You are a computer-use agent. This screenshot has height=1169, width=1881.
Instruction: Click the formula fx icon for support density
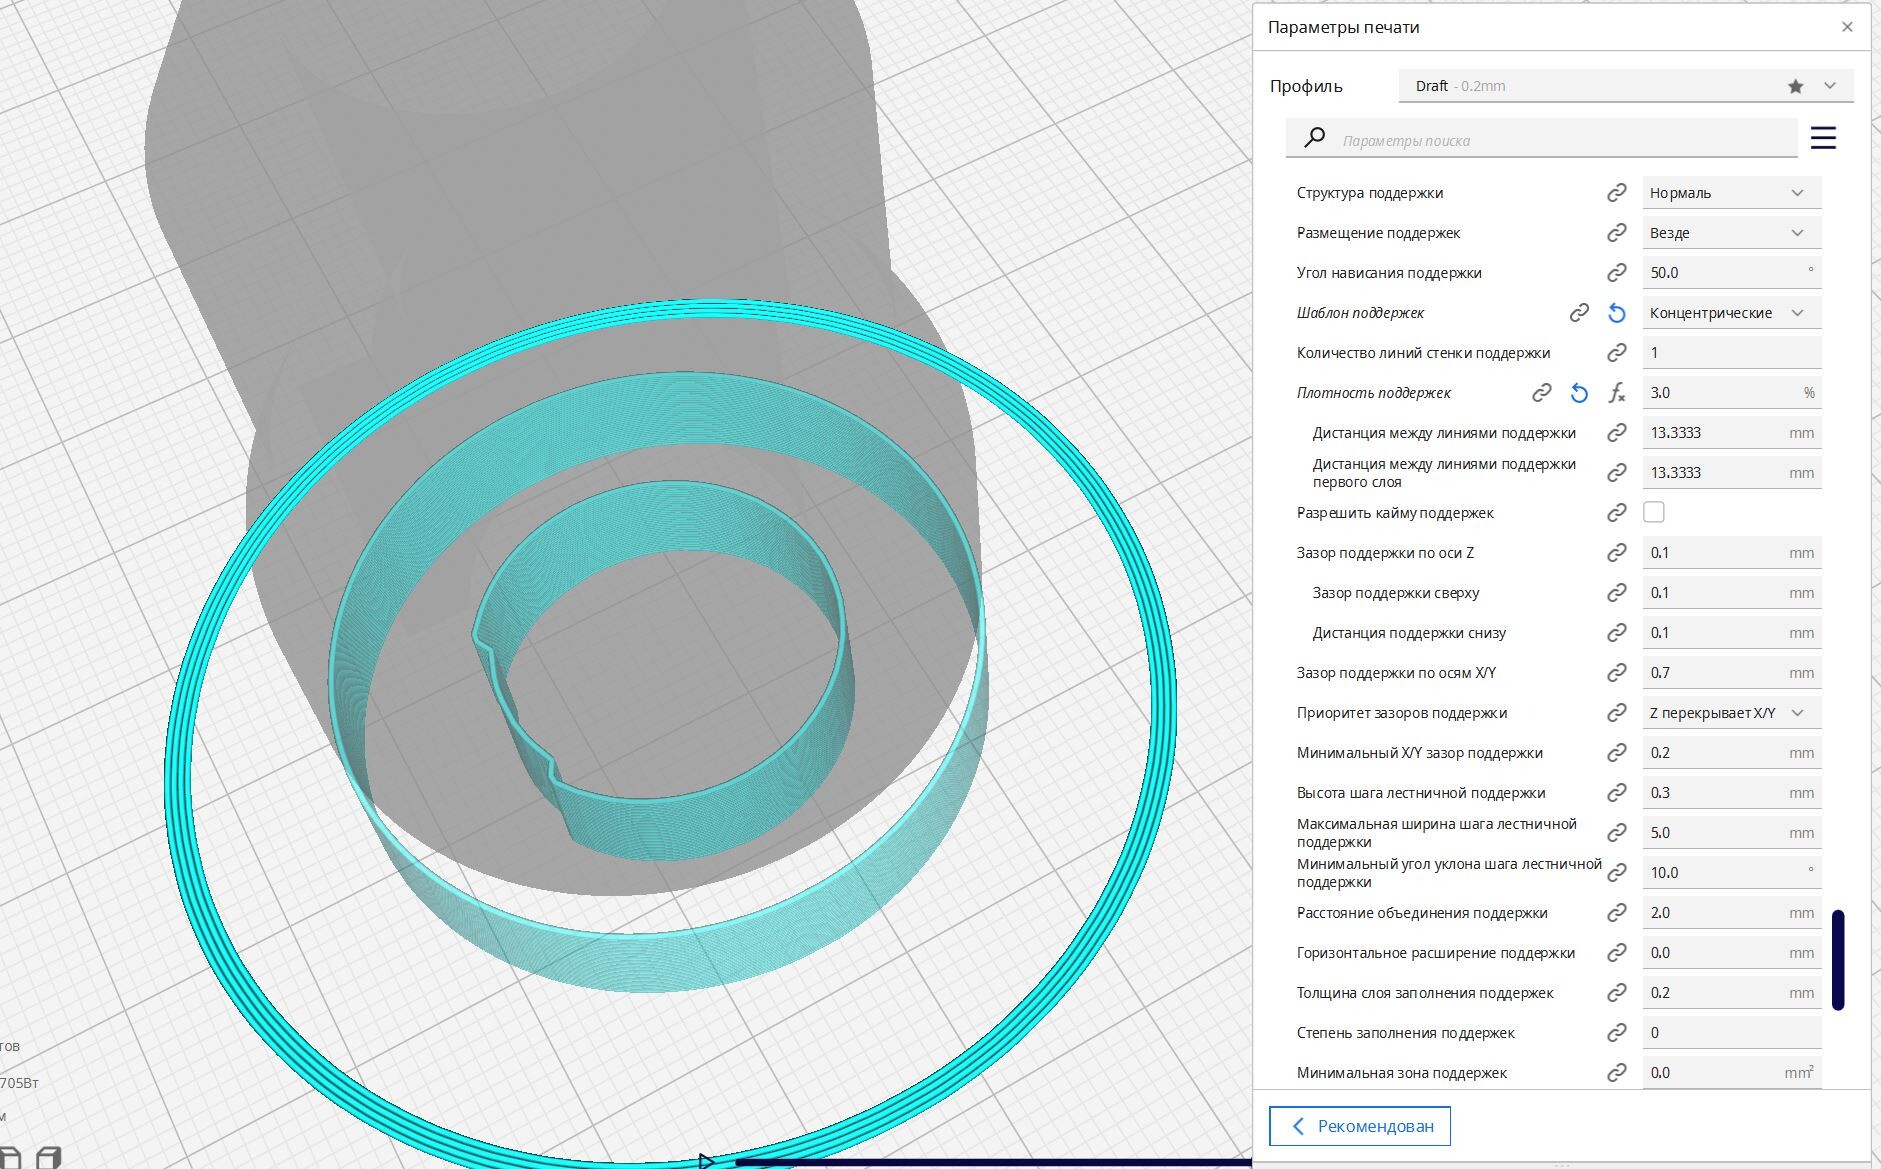pos(1617,393)
